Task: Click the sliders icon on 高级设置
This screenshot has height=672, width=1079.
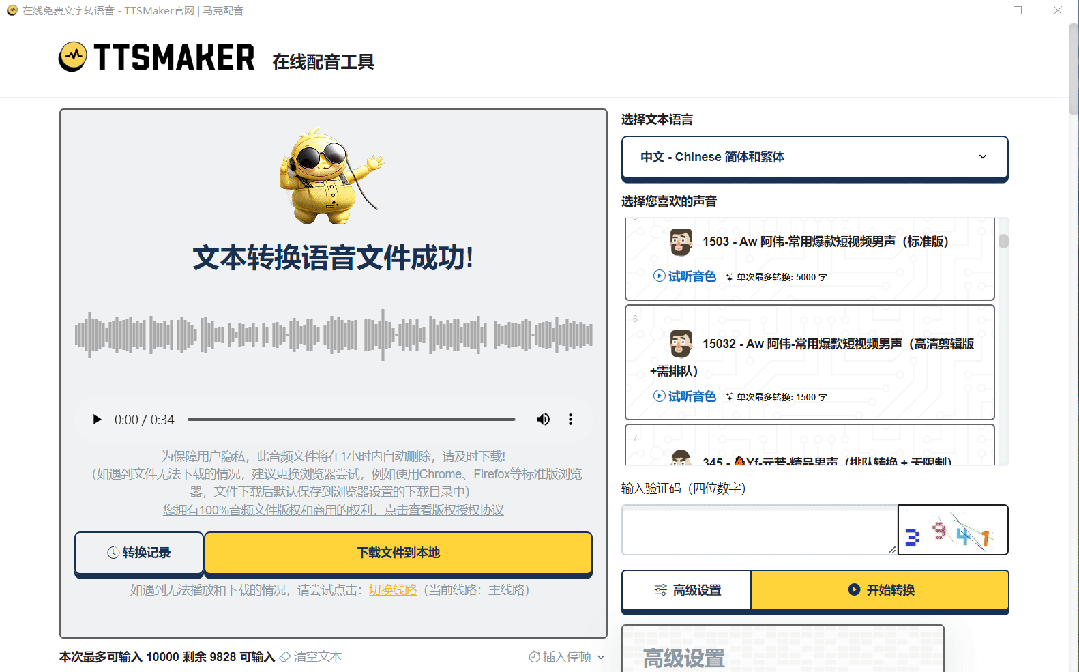Action: click(x=661, y=590)
